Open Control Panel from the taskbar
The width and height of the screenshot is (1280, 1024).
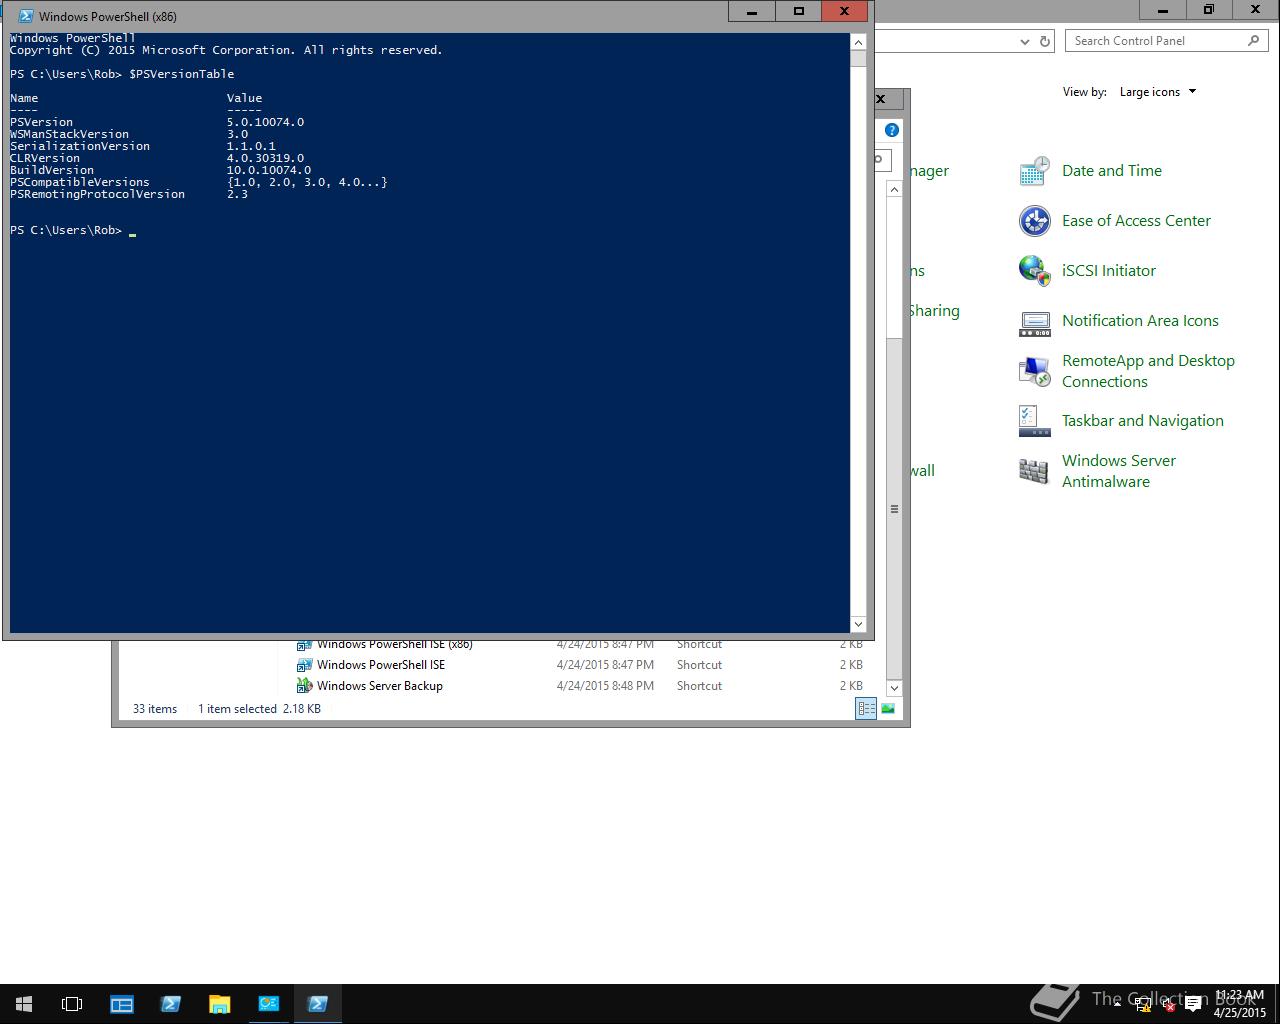click(x=269, y=1004)
